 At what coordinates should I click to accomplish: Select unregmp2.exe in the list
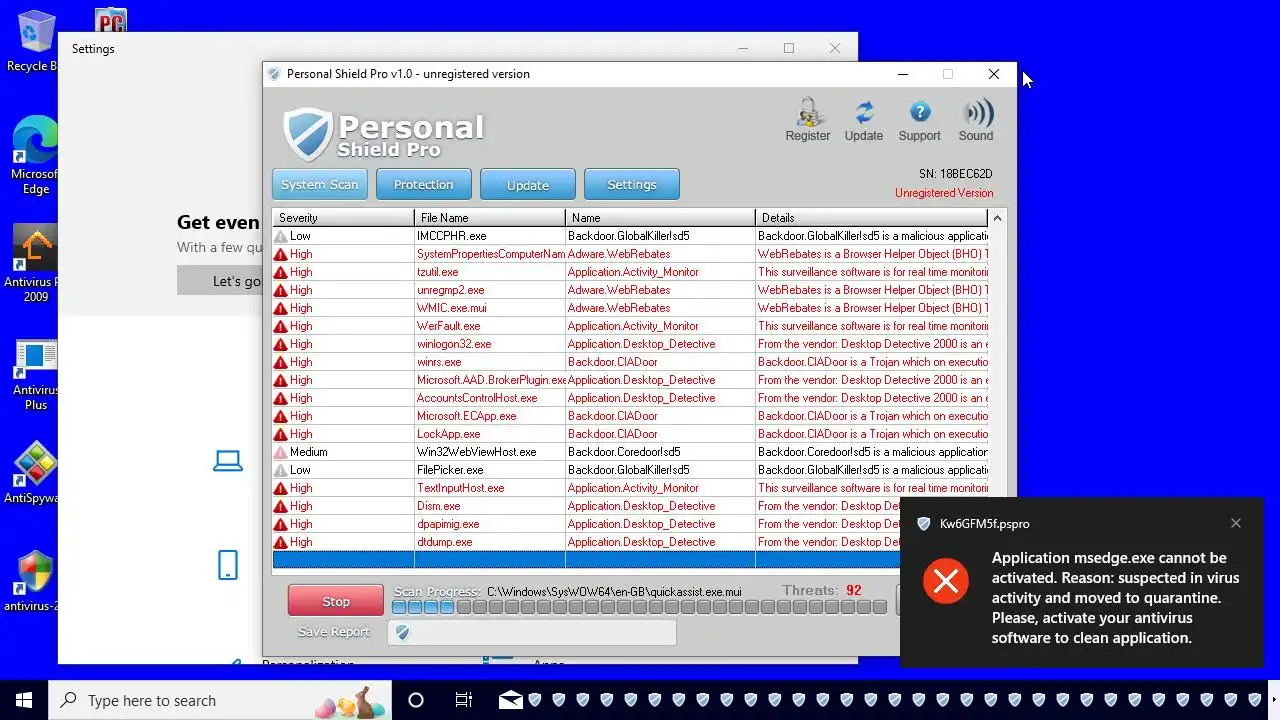[630, 290]
